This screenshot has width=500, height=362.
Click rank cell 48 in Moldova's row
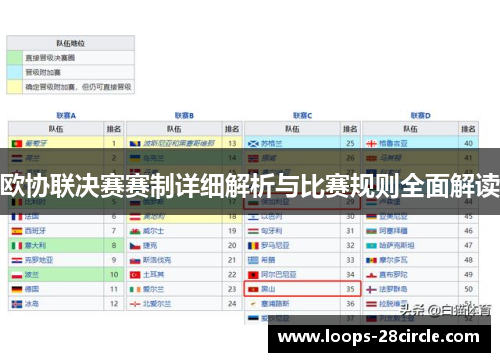click(468, 260)
